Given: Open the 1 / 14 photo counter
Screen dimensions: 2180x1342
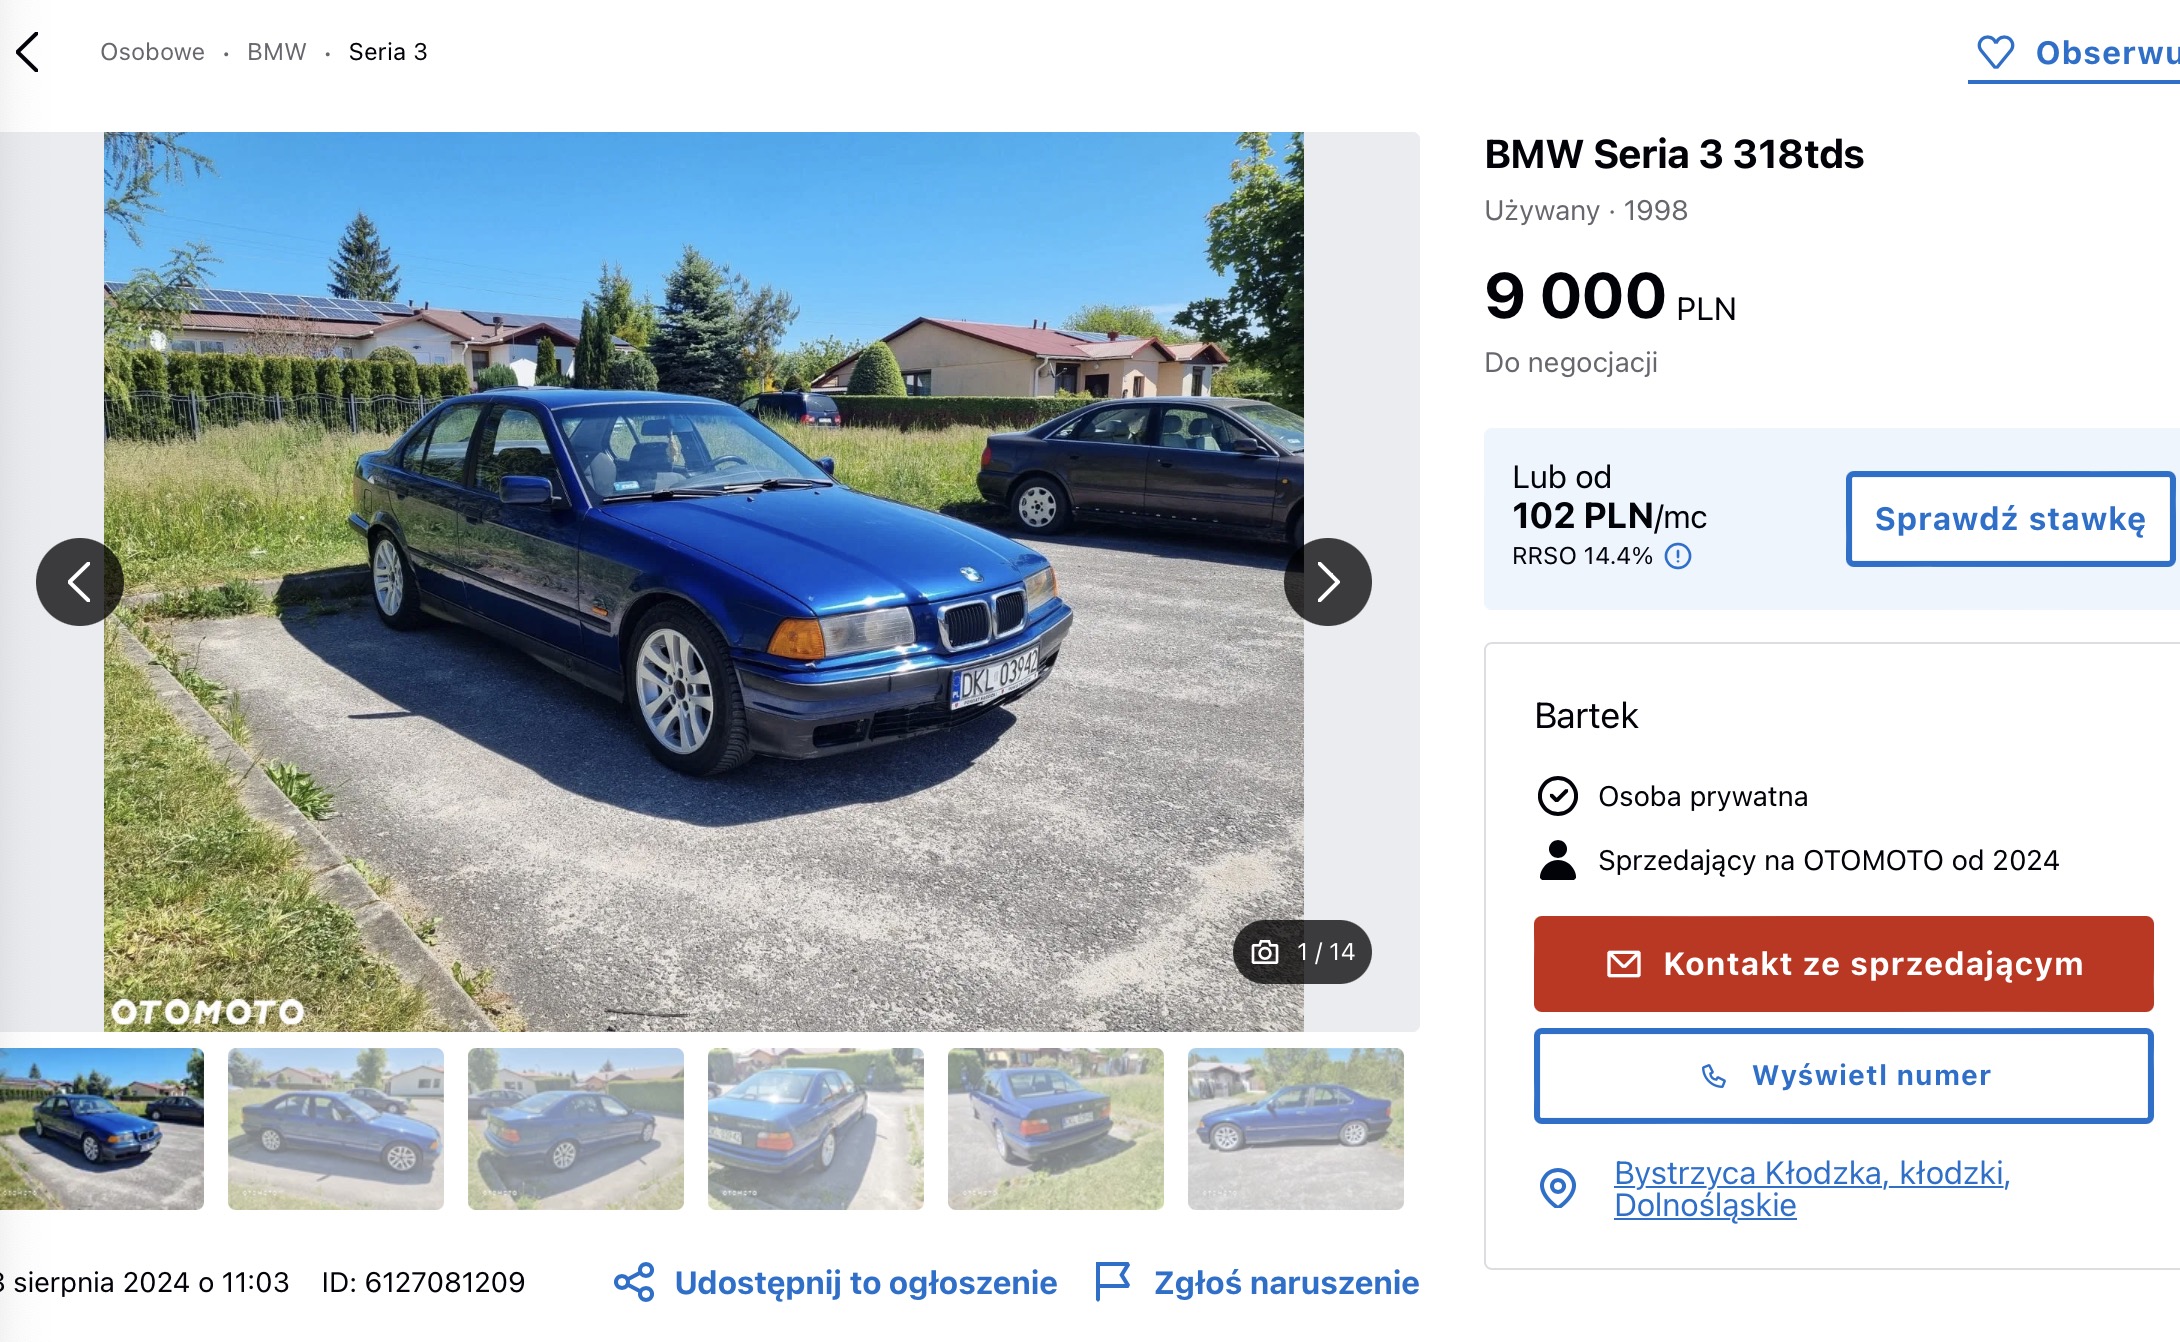Looking at the screenshot, I should (x=1303, y=952).
